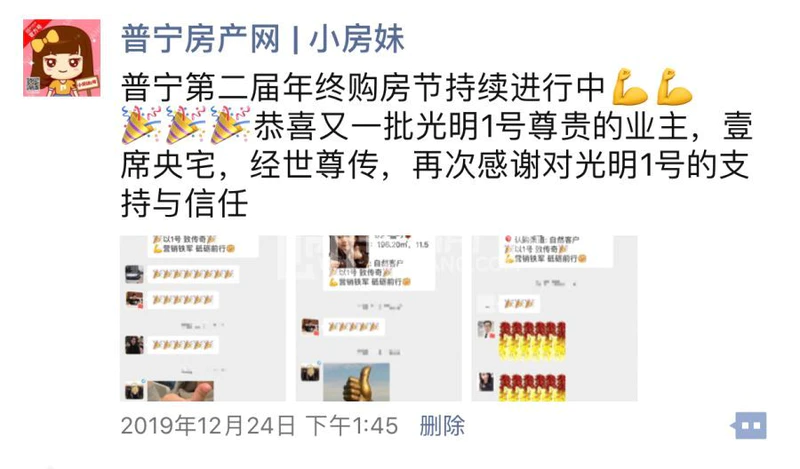This screenshot has height=469, width=800.
Task: Open the left chat screenshot thumbnail
Action: (203, 318)
